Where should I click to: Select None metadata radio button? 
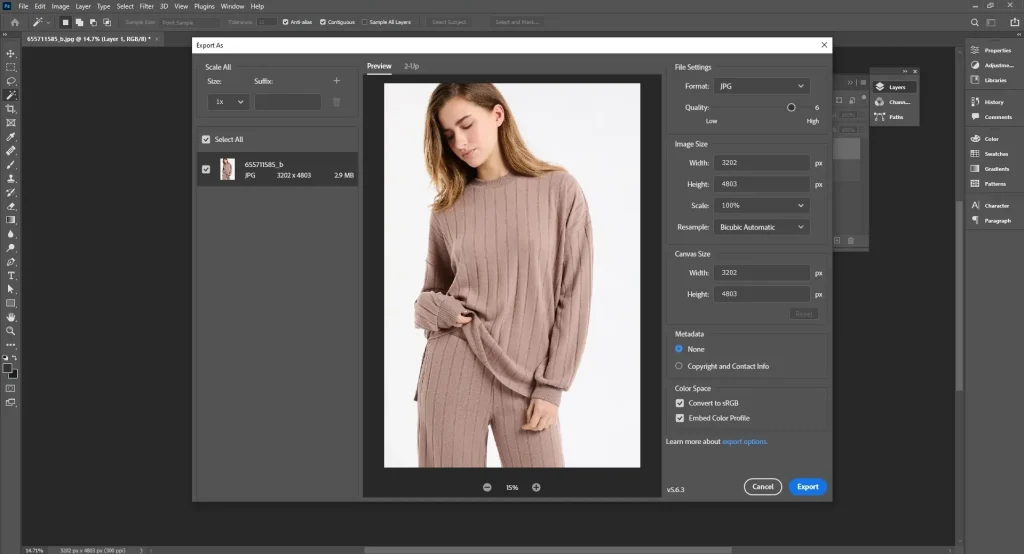click(x=679, y=349)
